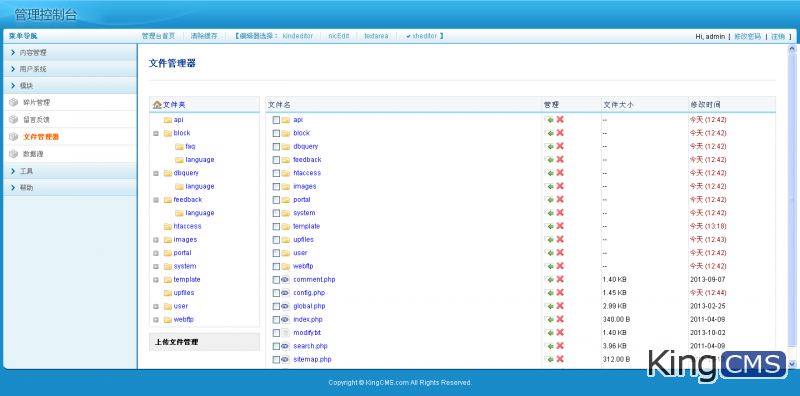
Task: Click the cube icon next to 留言反馈
Action: [x=13, y=119]
